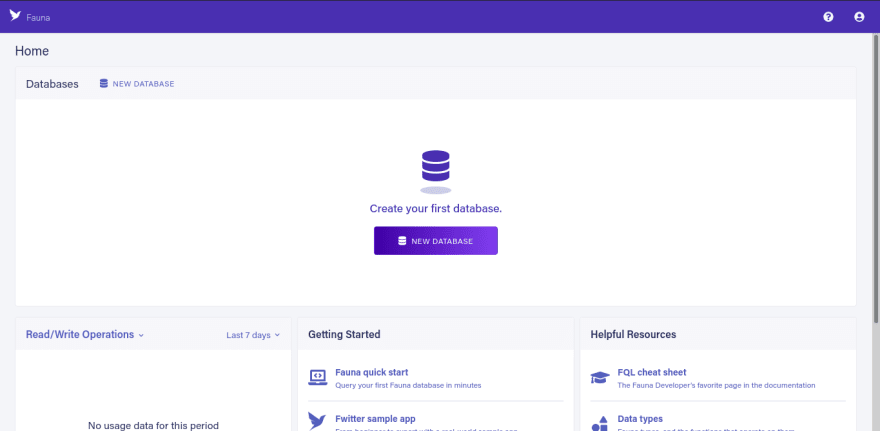Click the Home page heading
880x431 pixels.
[x=32, y=51]
